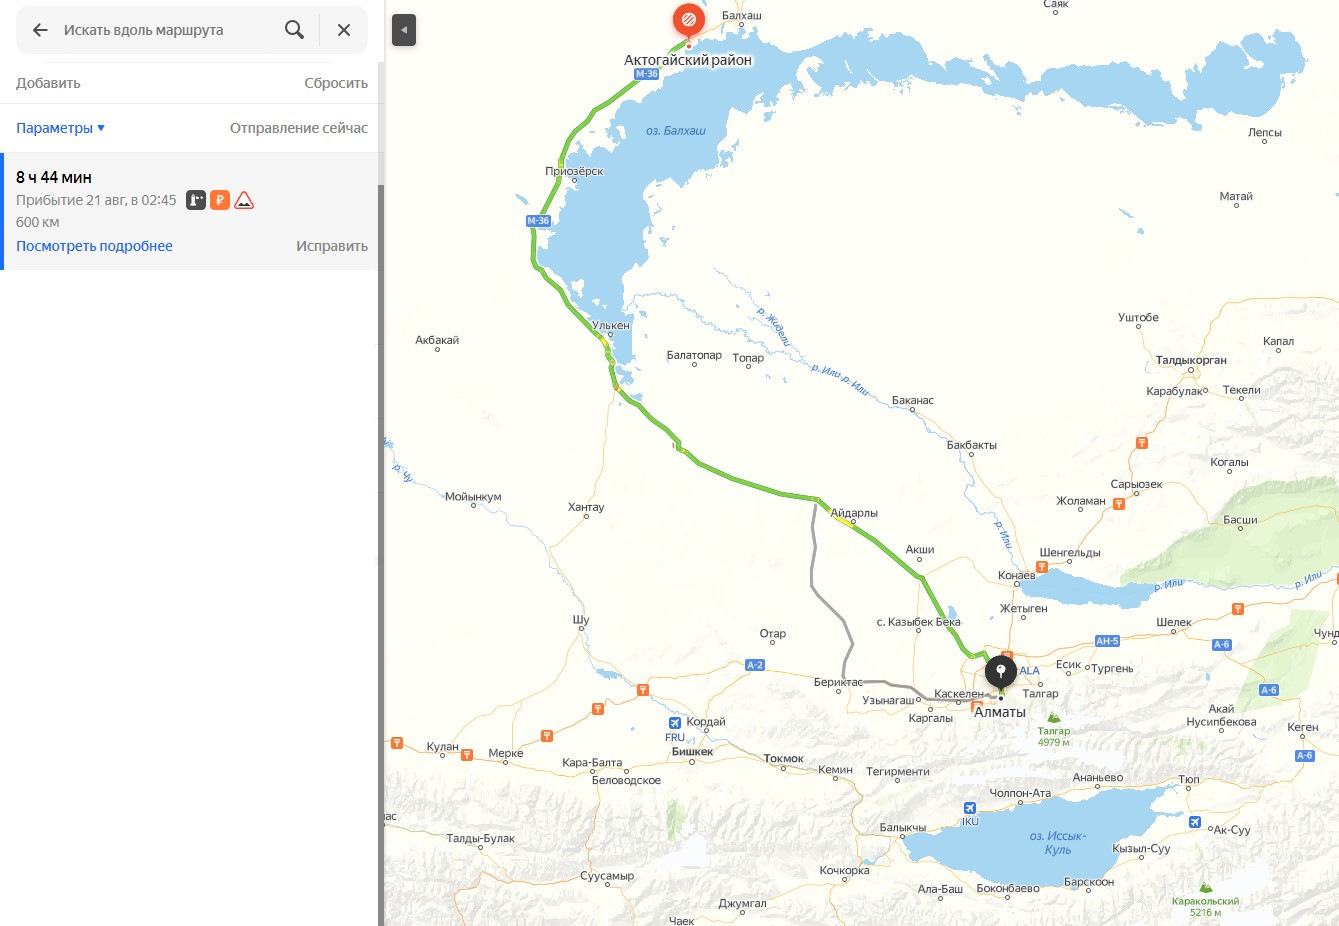This screenshot has height=926, width=1339.
Task: Click the checkpoint barrier icon in route card
Action: [x=196, y=200]
